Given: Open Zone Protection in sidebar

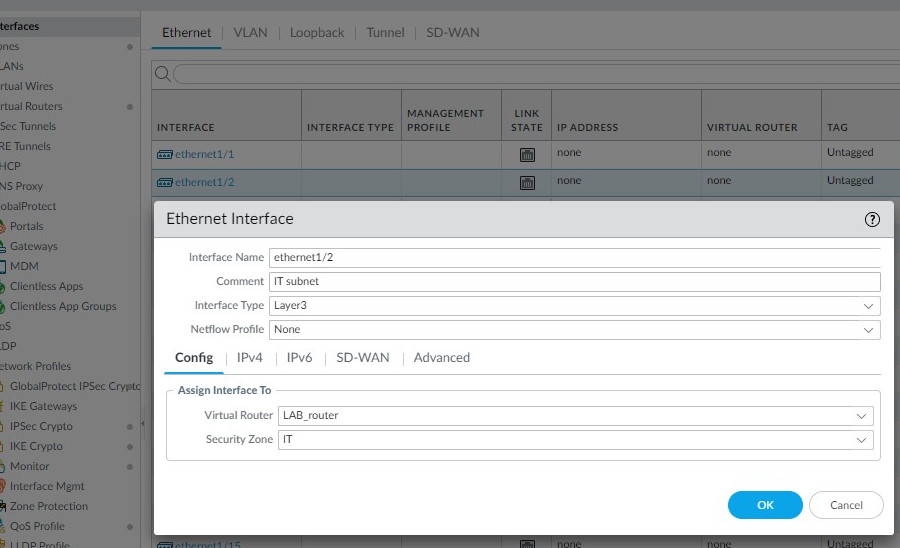Looking at the screenshot, I should click(x=49, y=507).
